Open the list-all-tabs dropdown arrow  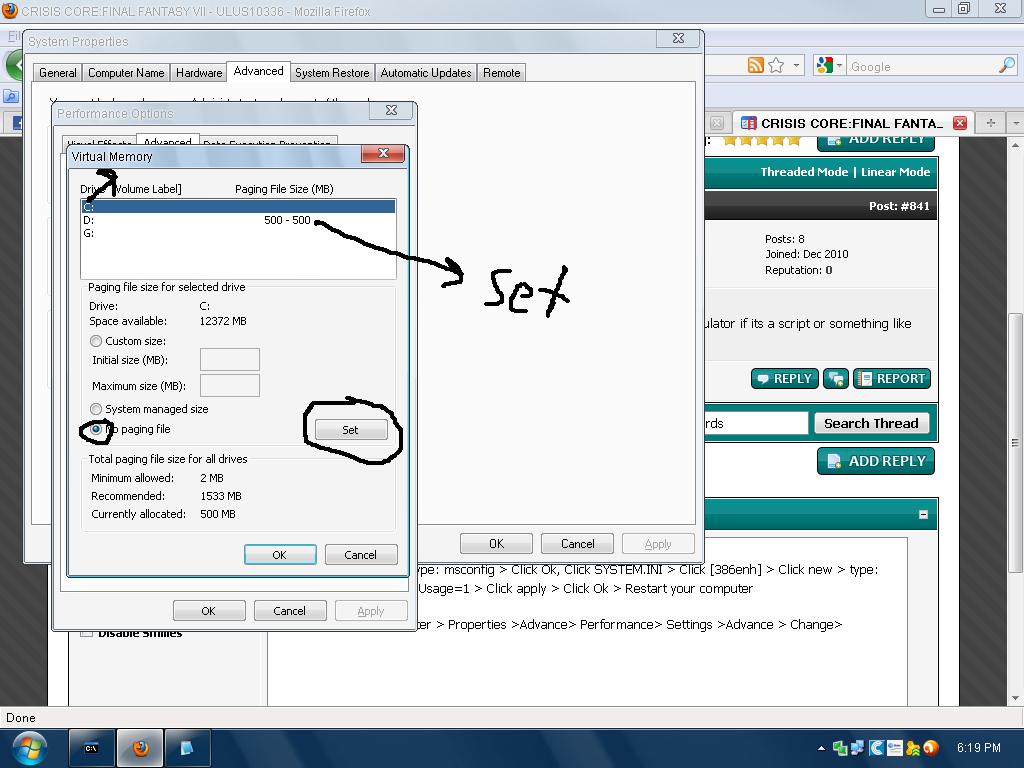pos(1015,123)
